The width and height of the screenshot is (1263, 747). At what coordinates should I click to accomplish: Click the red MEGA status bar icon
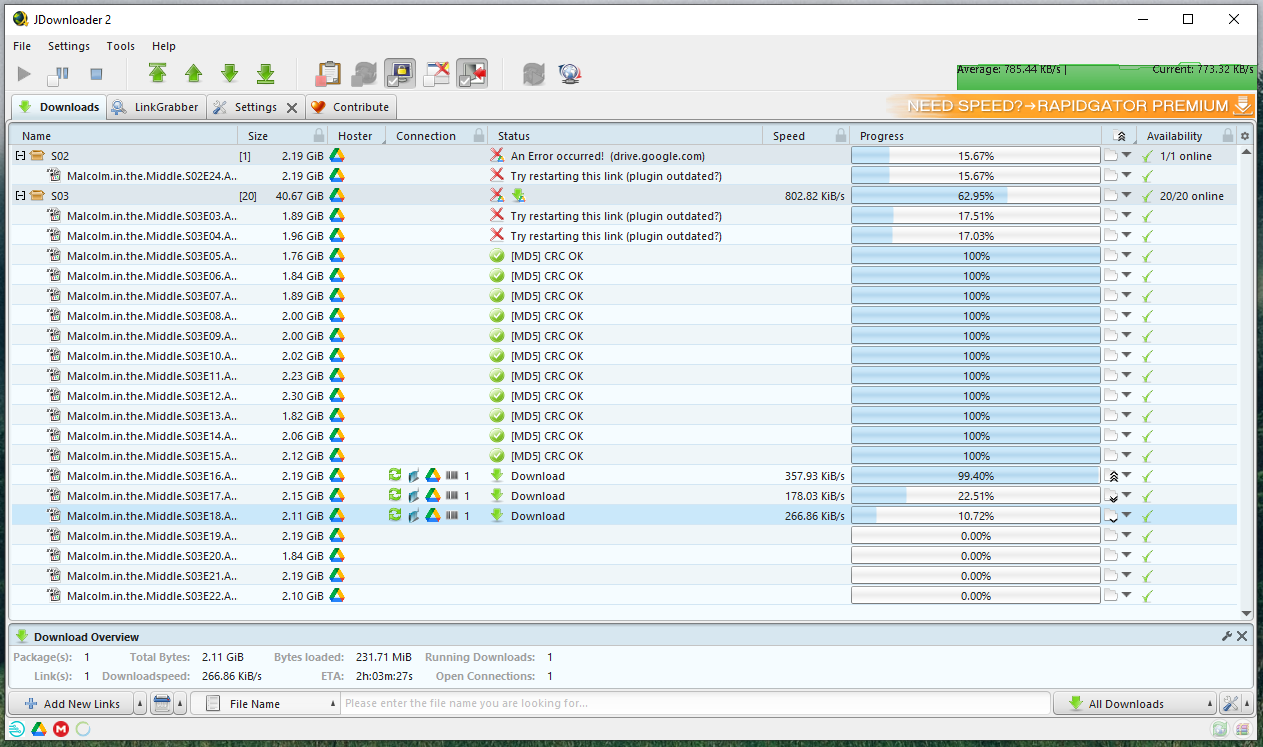pyautogui.click(x=61, y=728)
